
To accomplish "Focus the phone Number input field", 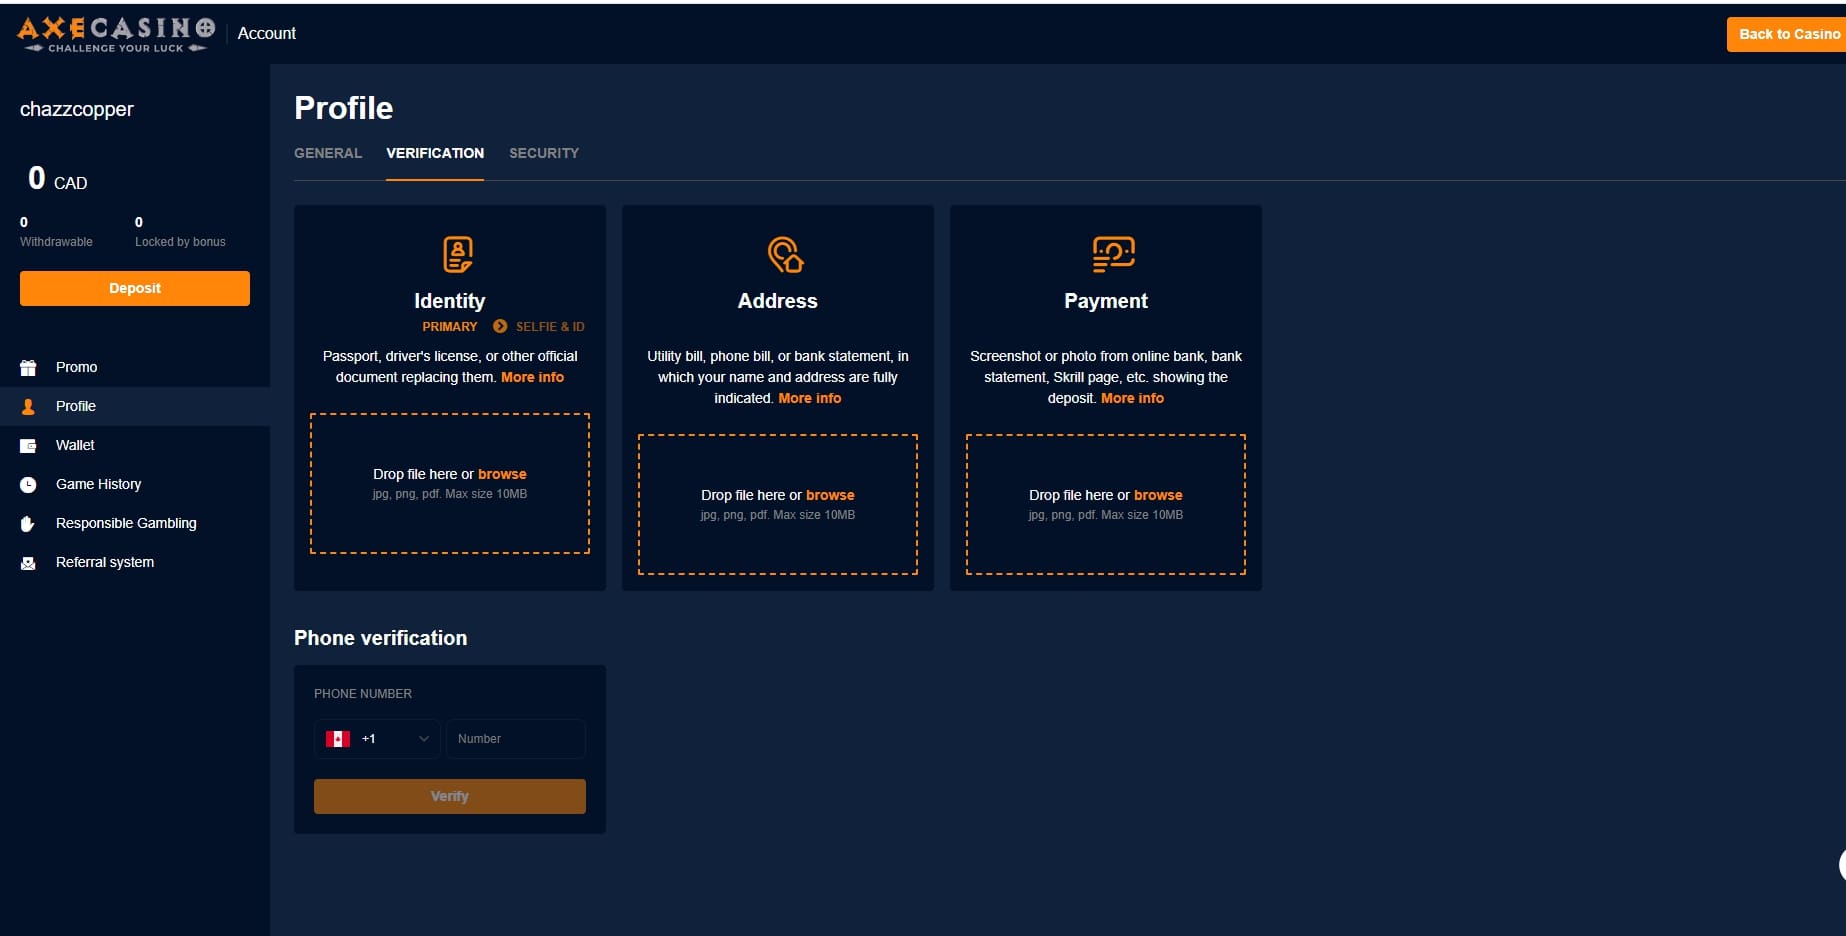I will (515, 739).
